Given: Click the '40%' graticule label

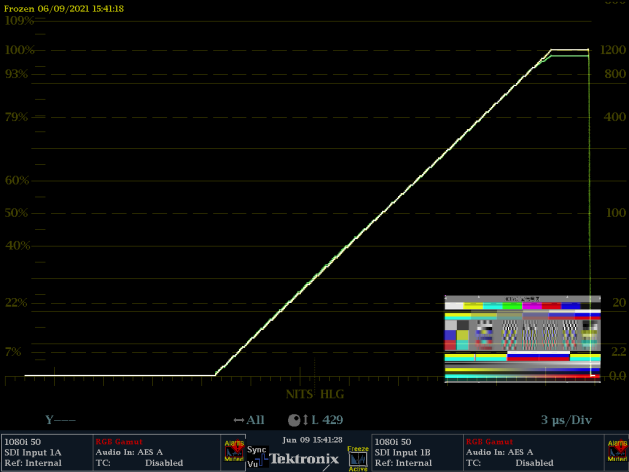Looking at the screenshot, I should pos(17,245).
